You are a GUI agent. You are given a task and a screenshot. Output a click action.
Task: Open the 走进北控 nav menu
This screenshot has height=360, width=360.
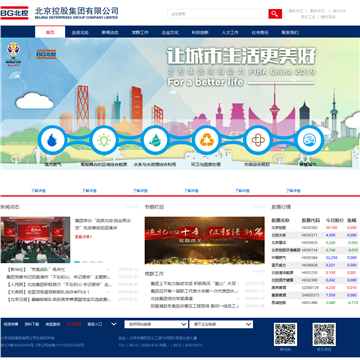click(80, 33)
